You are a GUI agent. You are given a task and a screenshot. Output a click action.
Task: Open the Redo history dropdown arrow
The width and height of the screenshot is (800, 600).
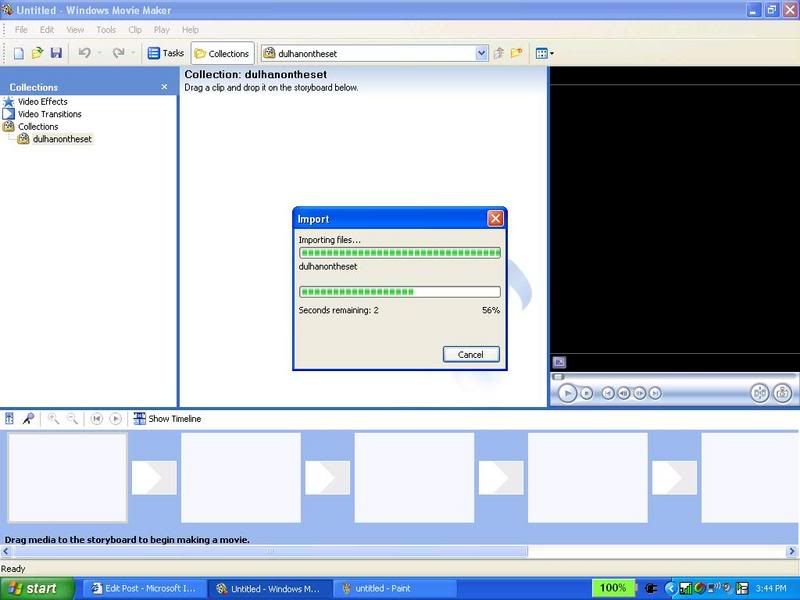coord(133,53)
